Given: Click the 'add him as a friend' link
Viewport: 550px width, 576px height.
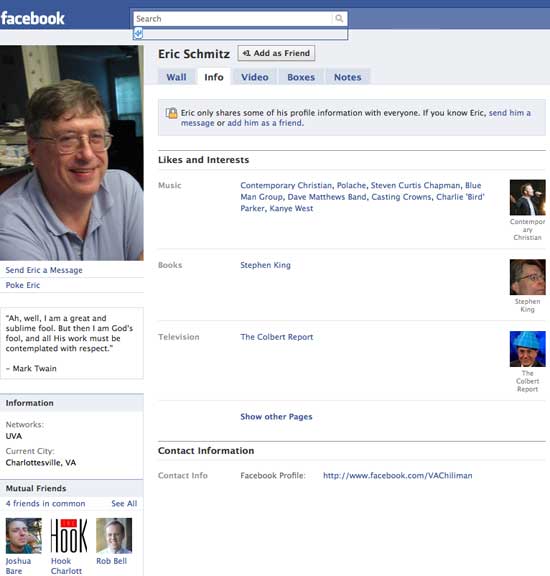Looking at the screenshot, I should pos(265,123).
